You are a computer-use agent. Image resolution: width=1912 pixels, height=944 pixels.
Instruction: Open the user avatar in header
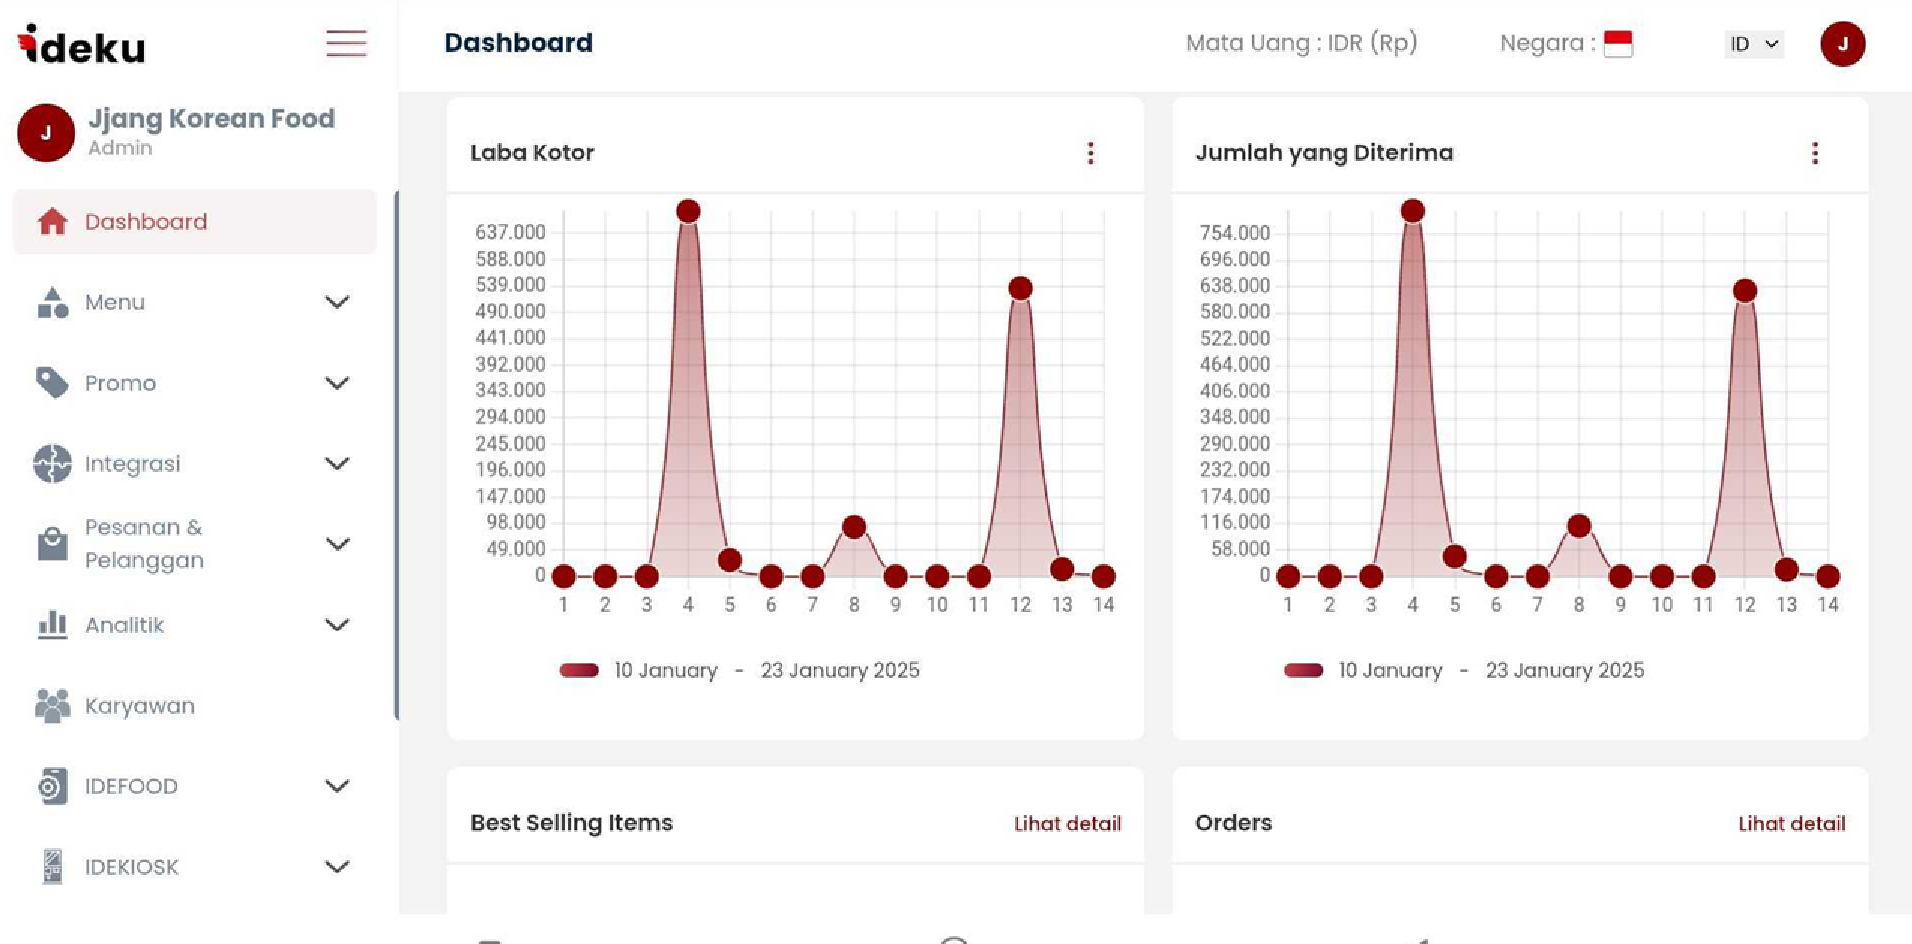coord(1842,44)
